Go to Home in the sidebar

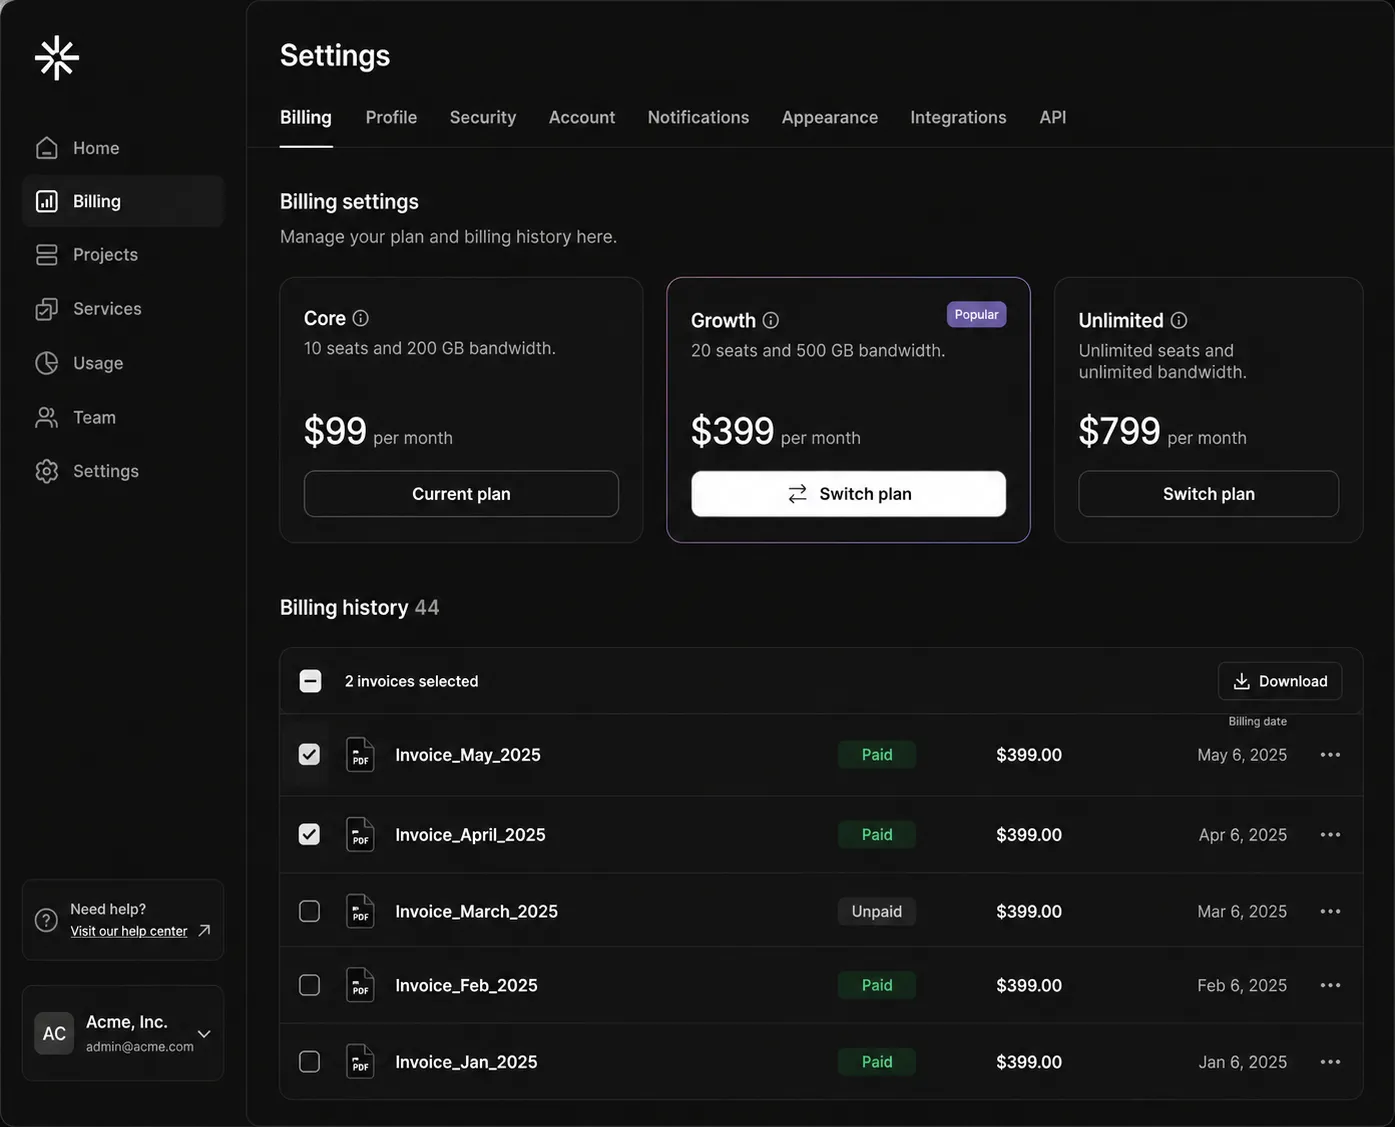click(x=123, y=148)
